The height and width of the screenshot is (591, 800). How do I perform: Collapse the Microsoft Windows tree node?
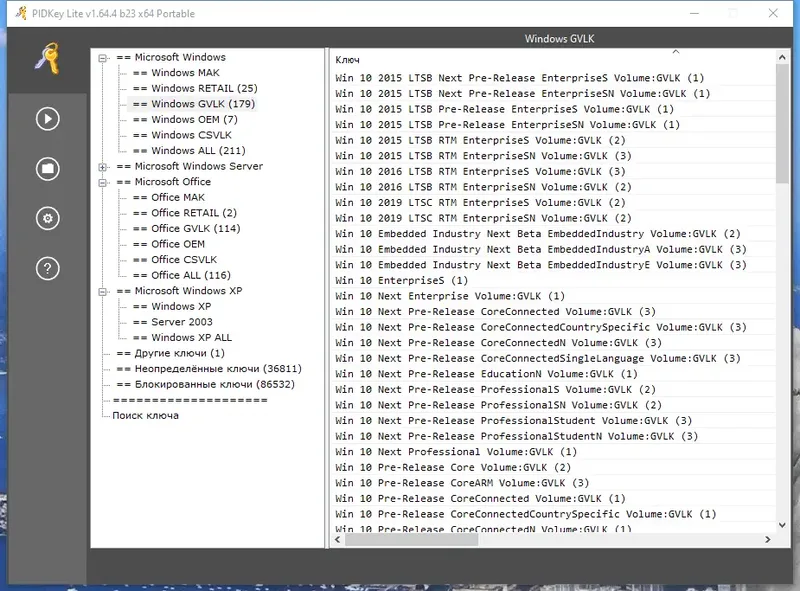(103, 58)
